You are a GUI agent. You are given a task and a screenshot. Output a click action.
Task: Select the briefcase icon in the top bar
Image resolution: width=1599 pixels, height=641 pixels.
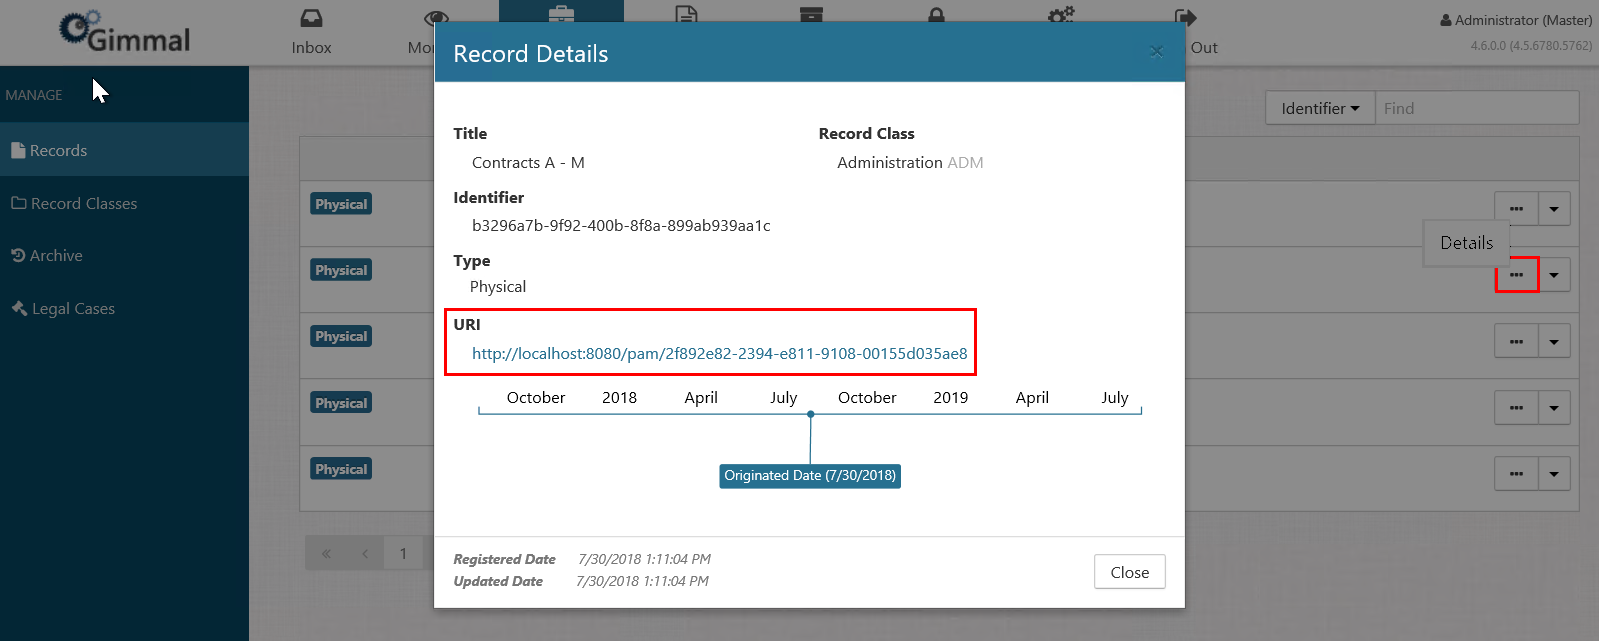tap(561, 14)
